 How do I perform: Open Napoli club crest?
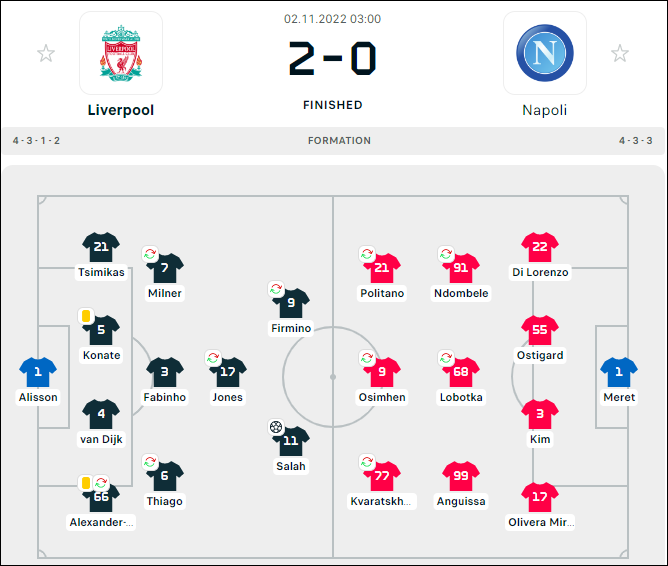(x=544, y=53)
